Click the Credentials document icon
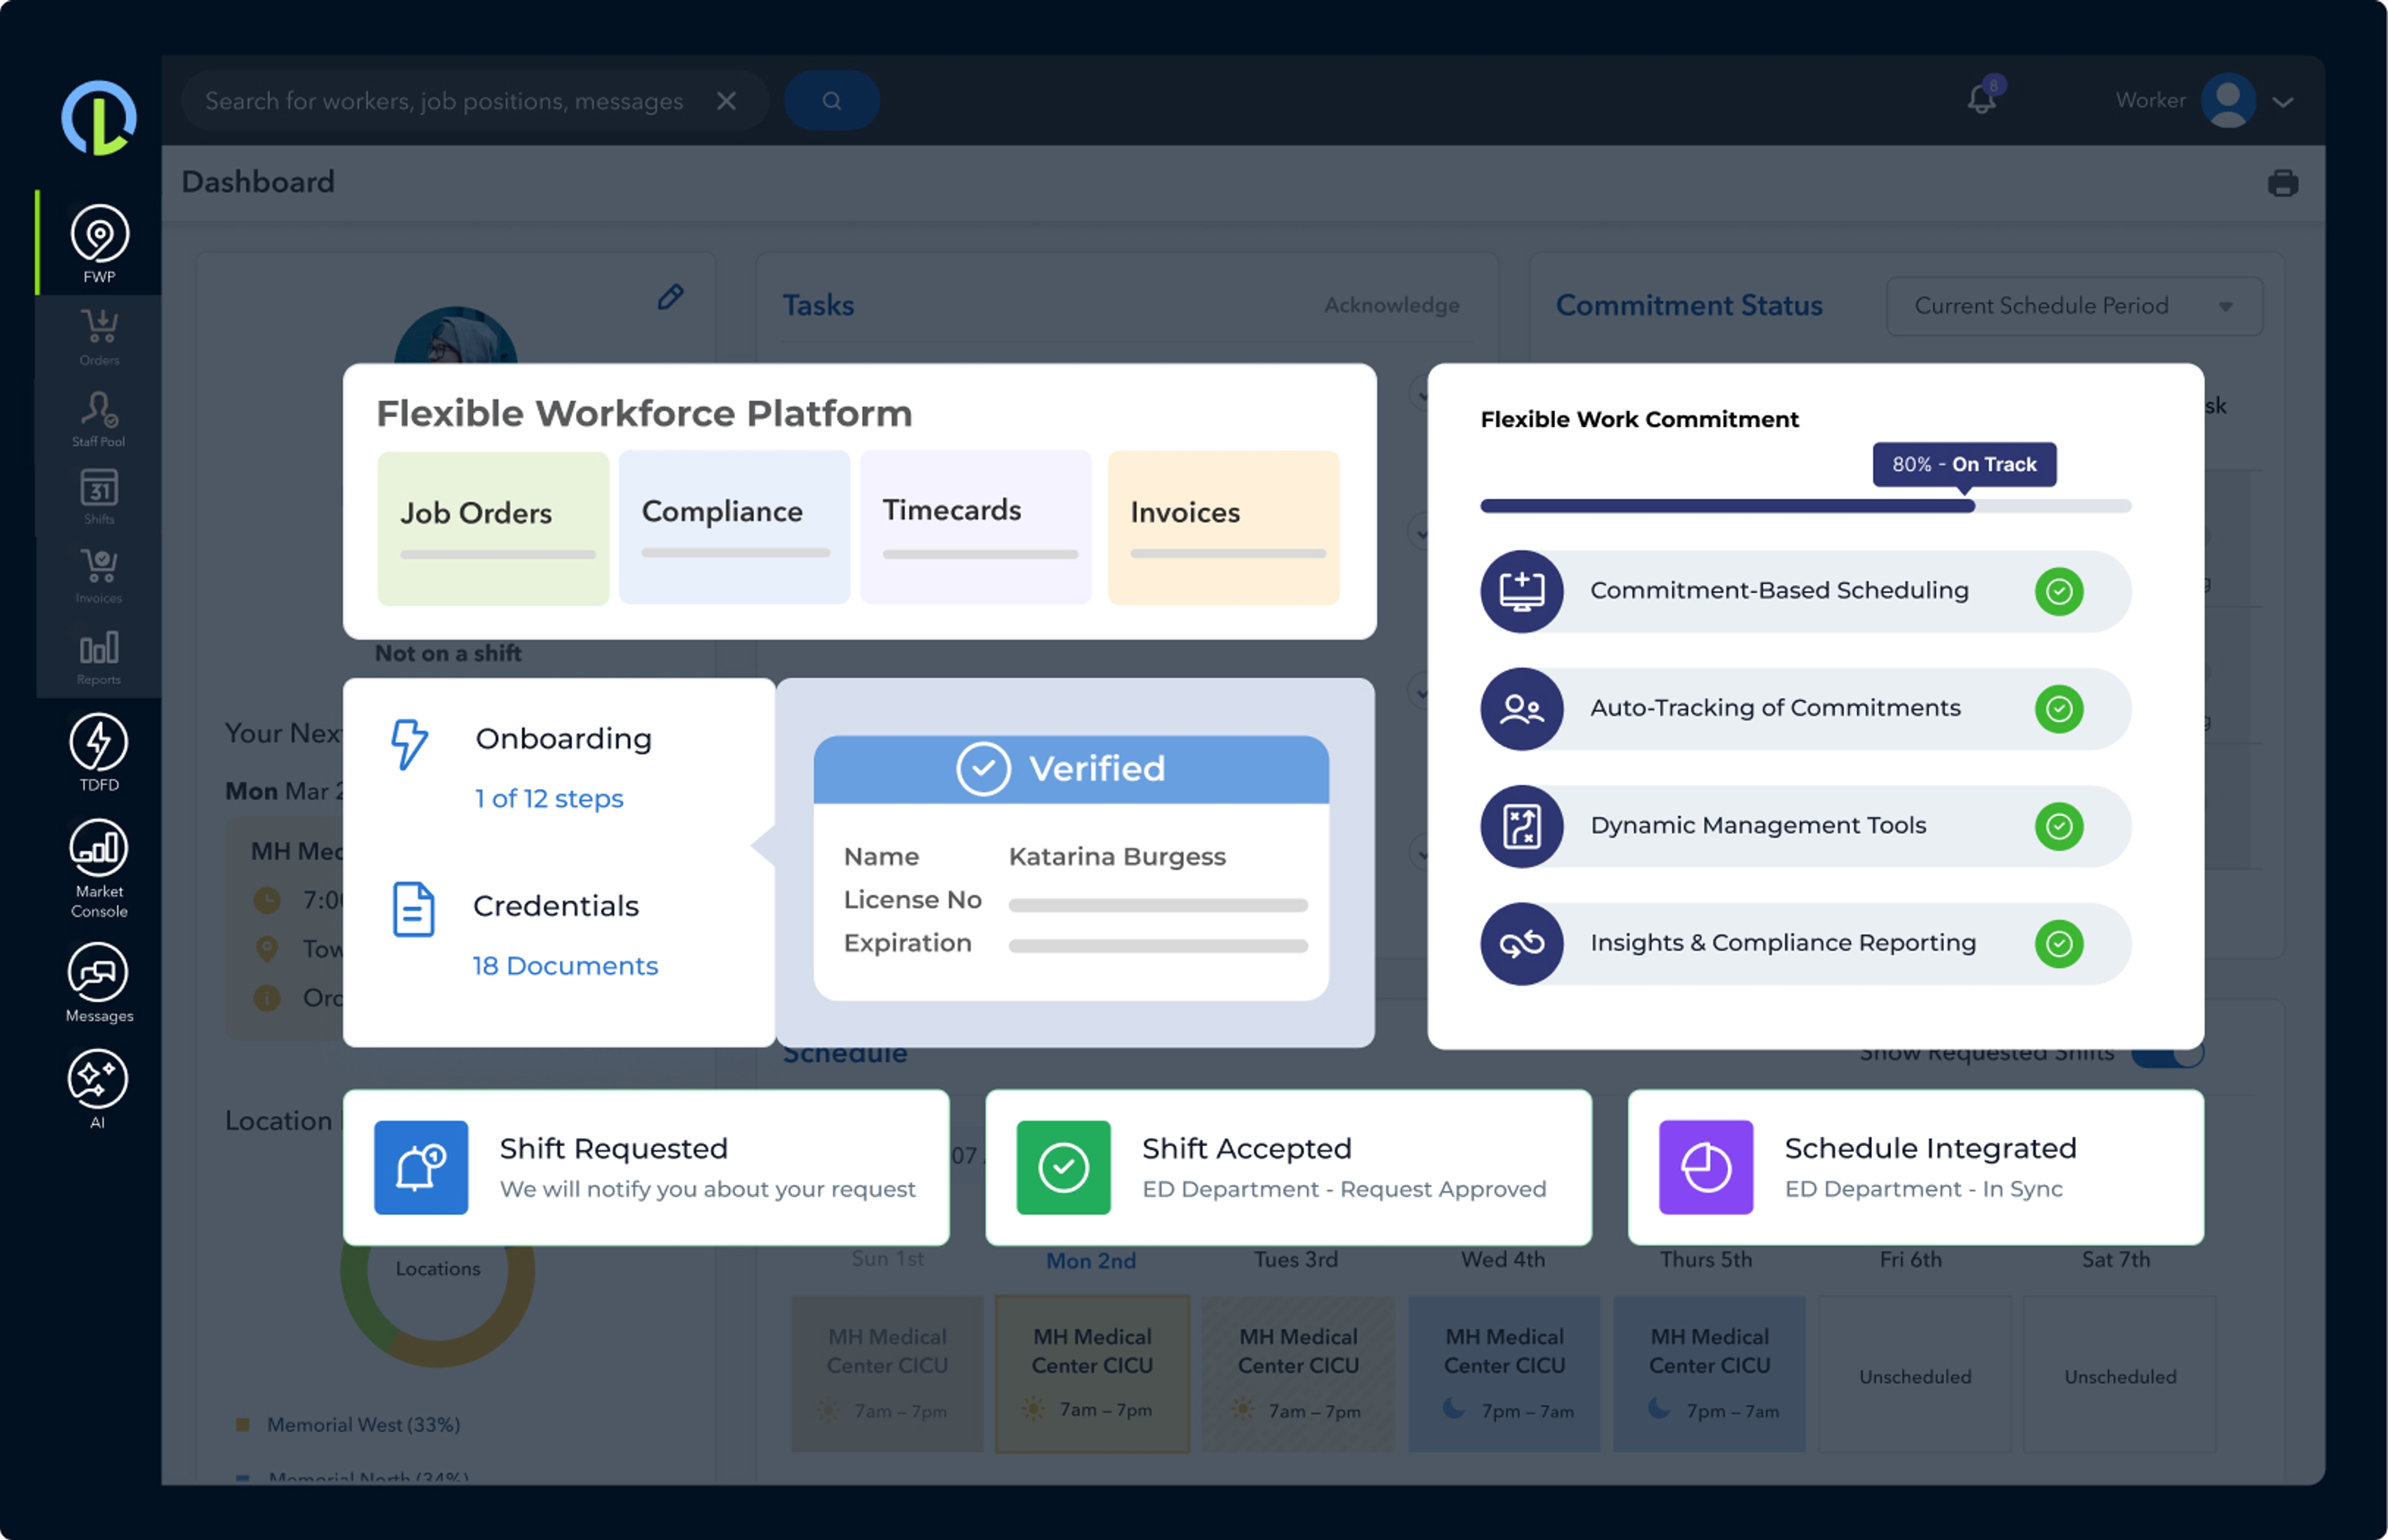 pos(413,909)
